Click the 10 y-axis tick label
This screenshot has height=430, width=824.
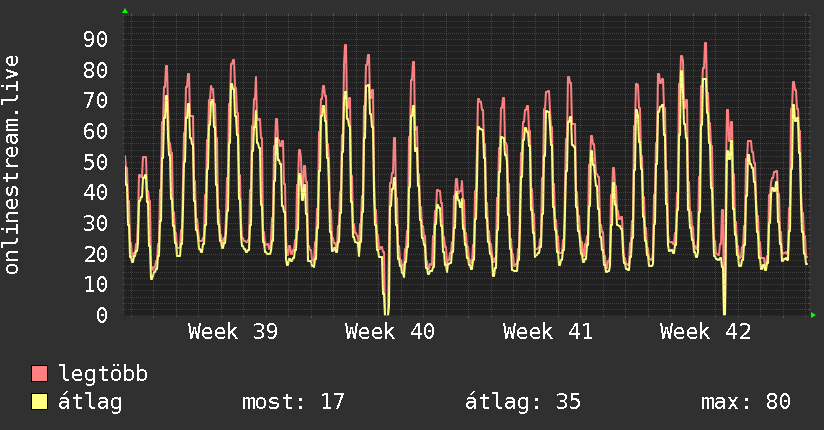[96, 284]
